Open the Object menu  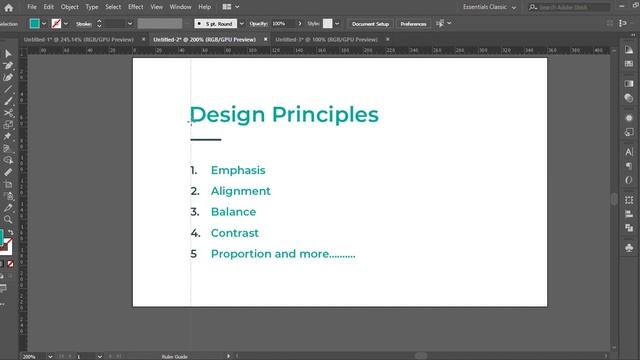(x=69, y=7)
